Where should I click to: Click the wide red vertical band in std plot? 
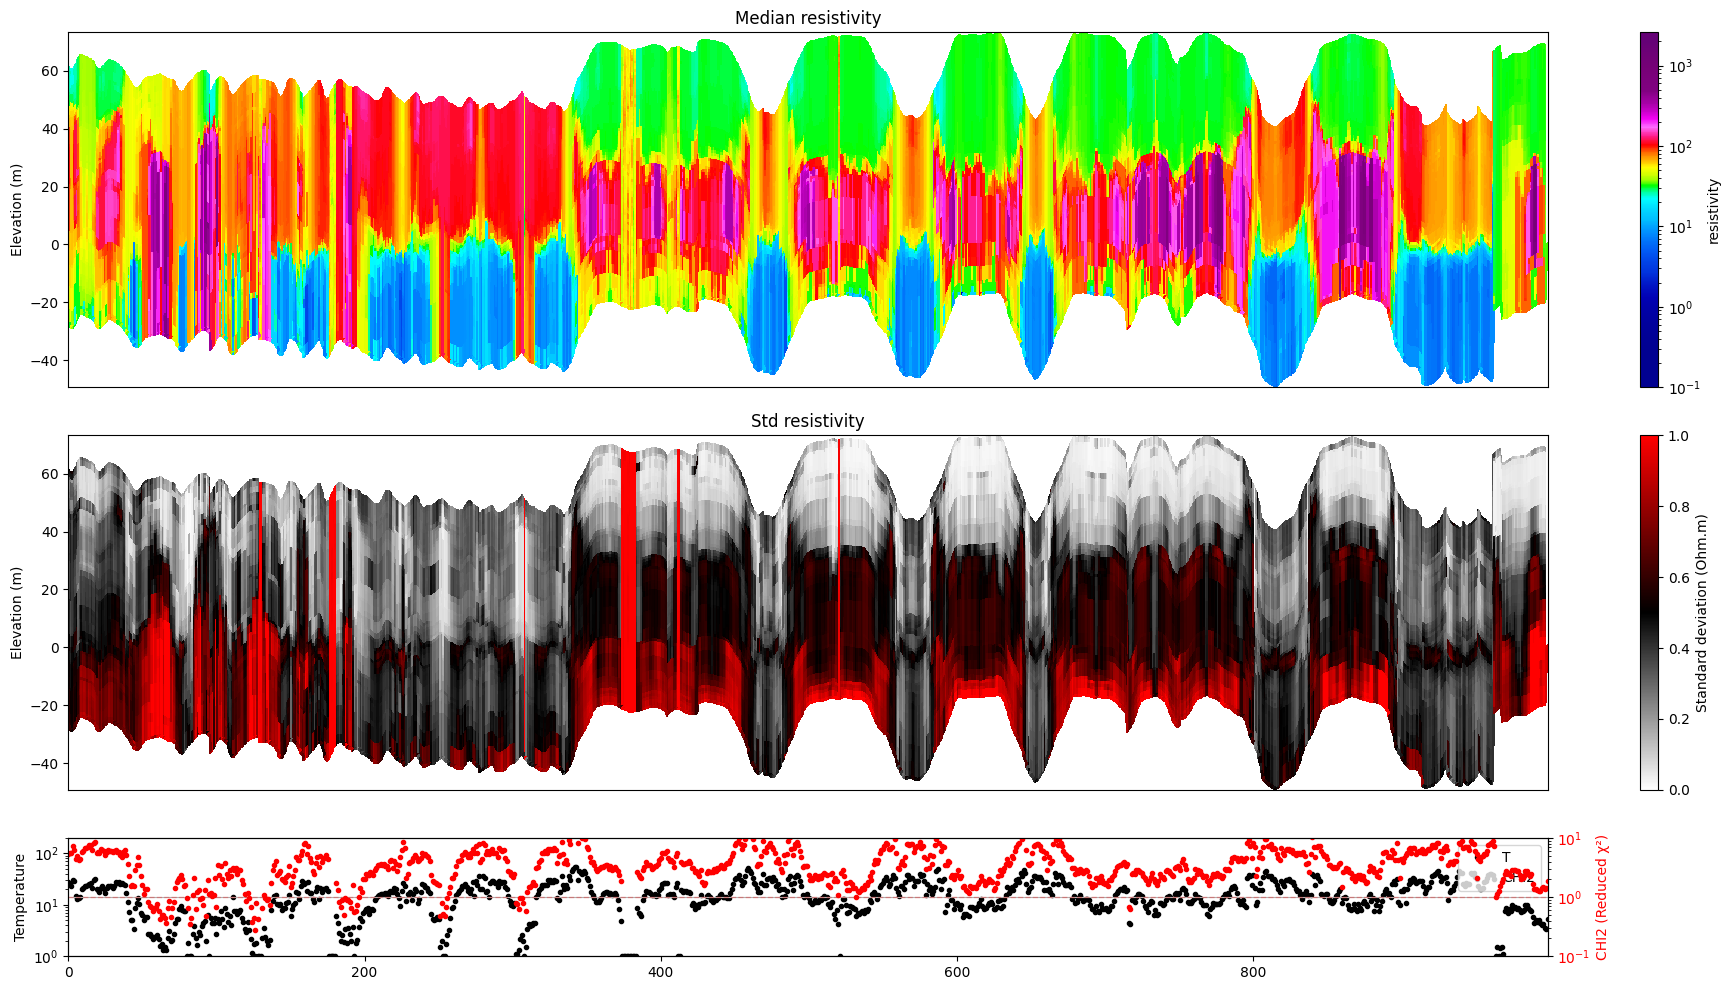tap(628, 580)
